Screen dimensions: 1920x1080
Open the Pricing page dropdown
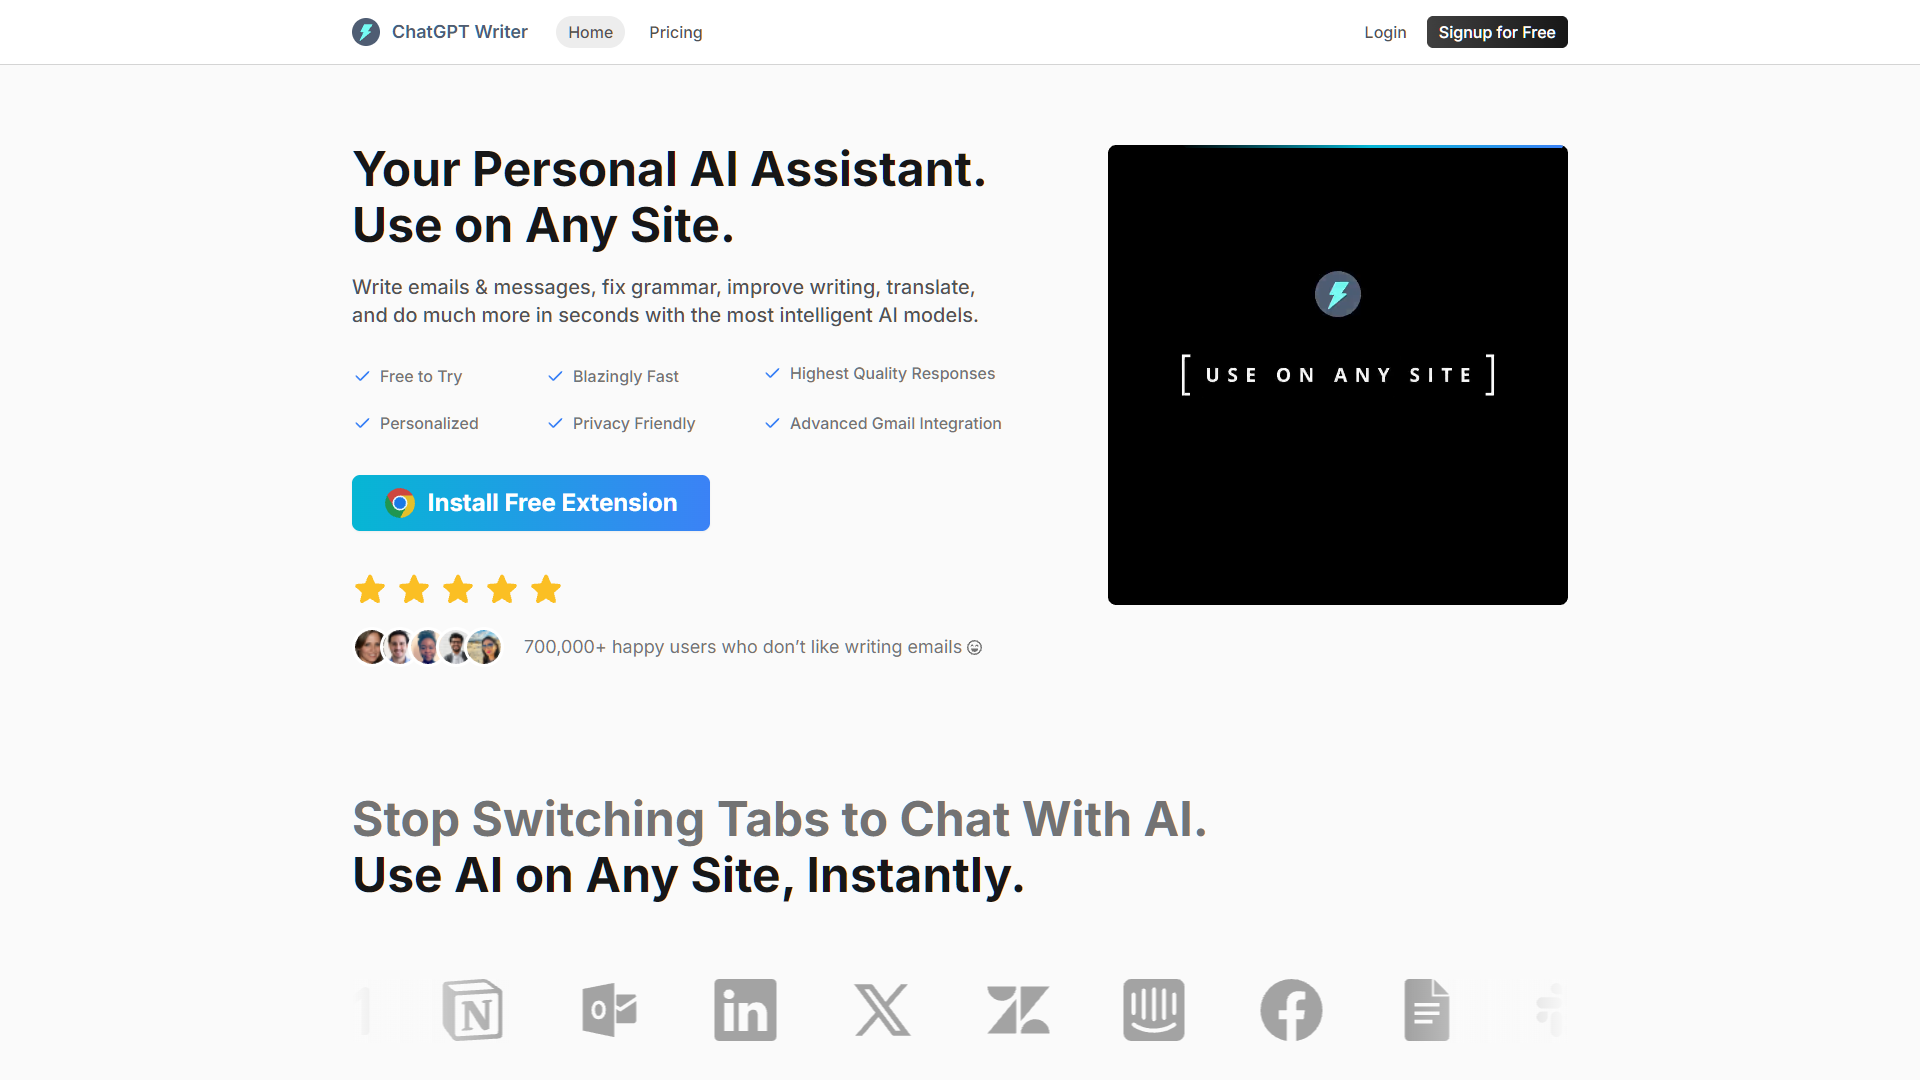click(x=675, y=32)
